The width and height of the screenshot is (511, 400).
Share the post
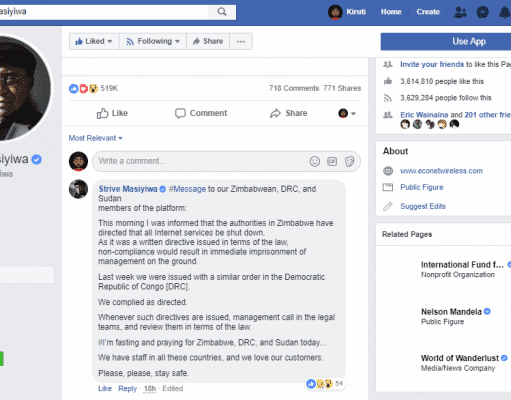tap(288, 113)
